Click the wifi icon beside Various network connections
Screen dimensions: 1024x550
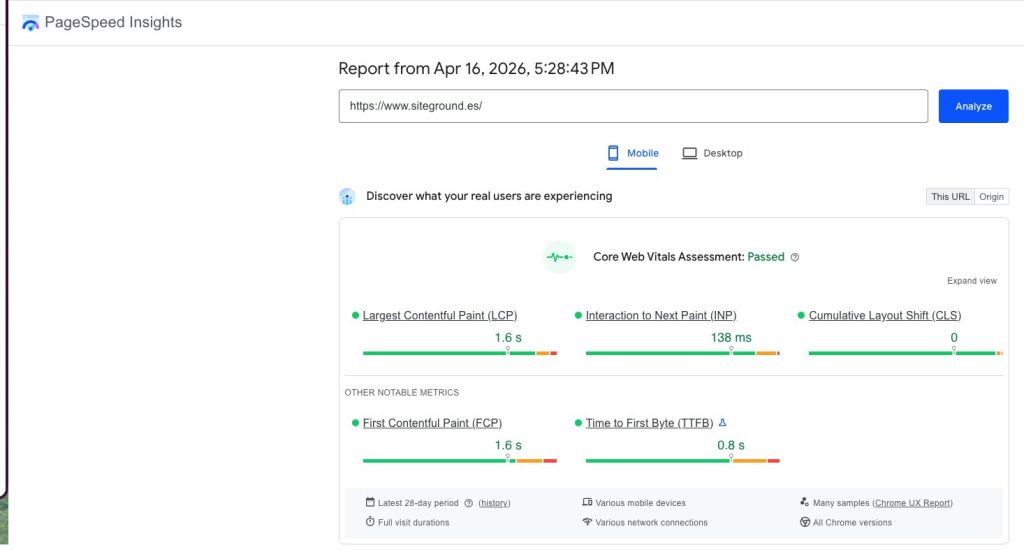(x=587, y=522)
